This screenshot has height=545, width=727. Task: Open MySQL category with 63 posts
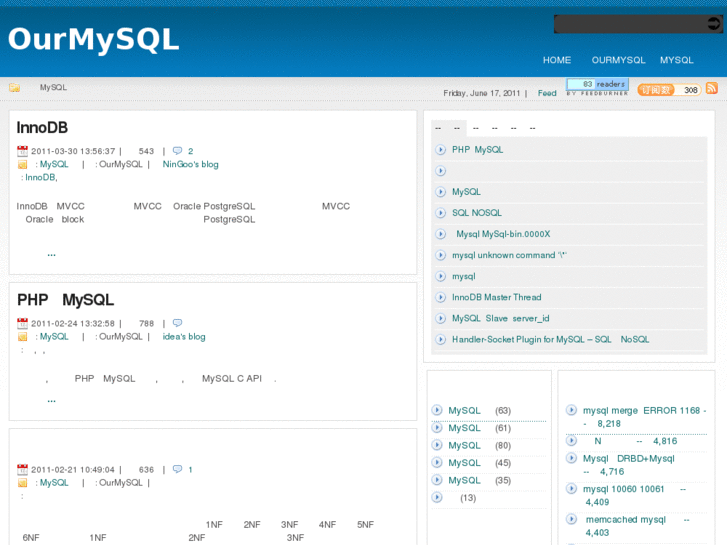(x=464, y=410)
